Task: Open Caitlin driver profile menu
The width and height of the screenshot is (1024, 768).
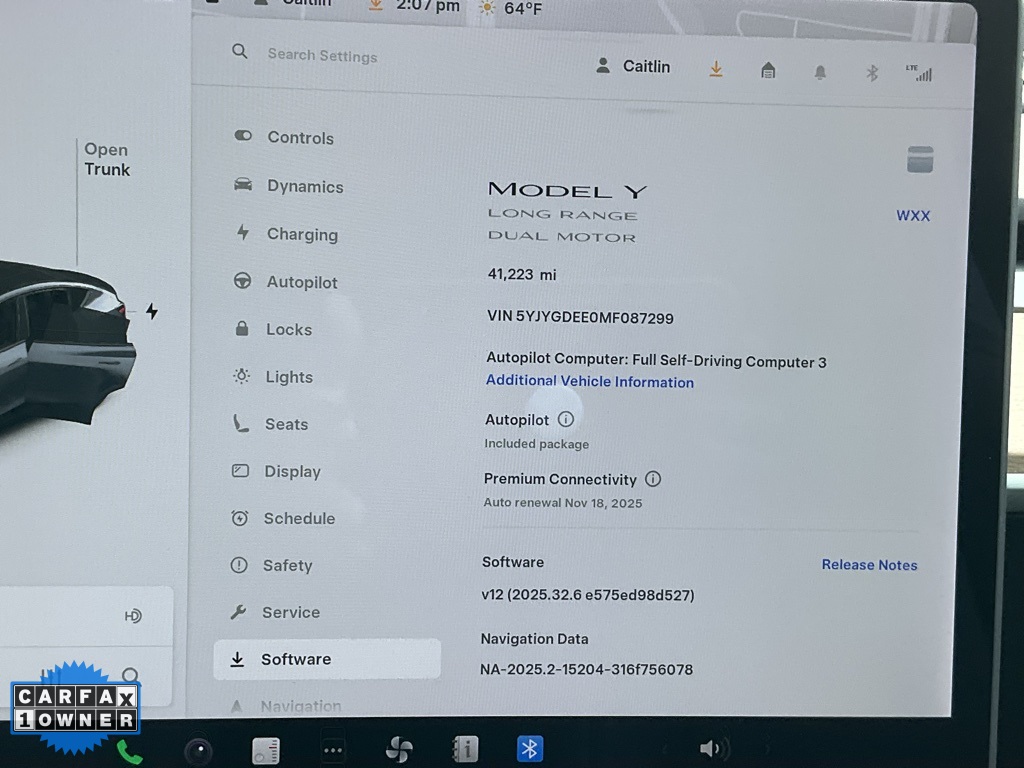Action: (634, 66)
